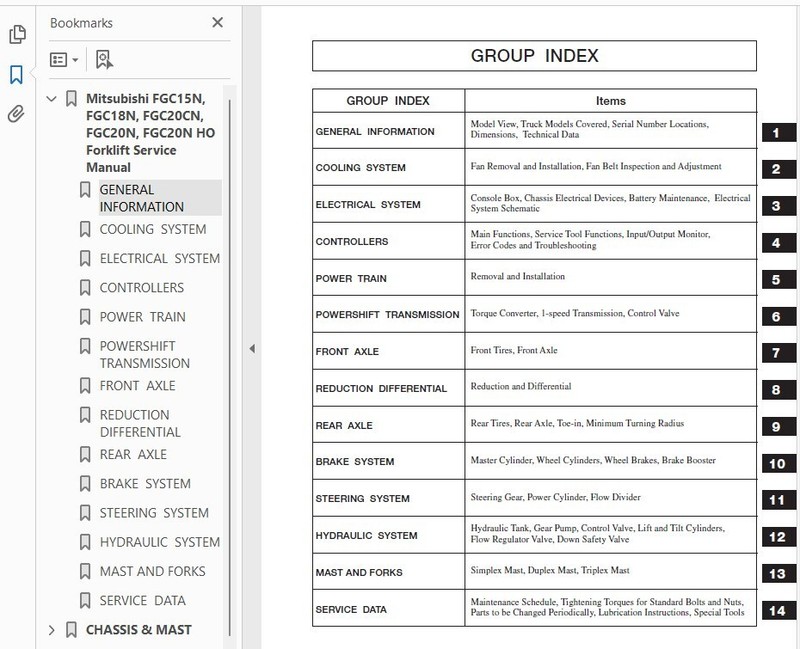Close the Bookmarks panel

[217, 22]
